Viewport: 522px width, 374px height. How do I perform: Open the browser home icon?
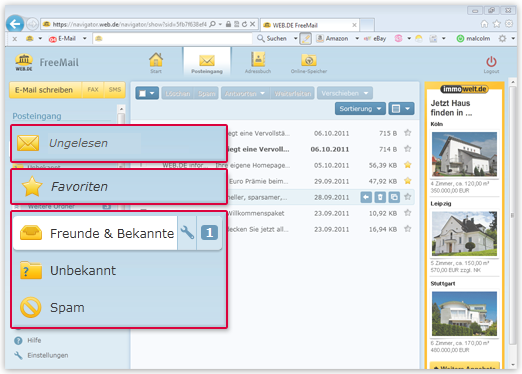484,24
